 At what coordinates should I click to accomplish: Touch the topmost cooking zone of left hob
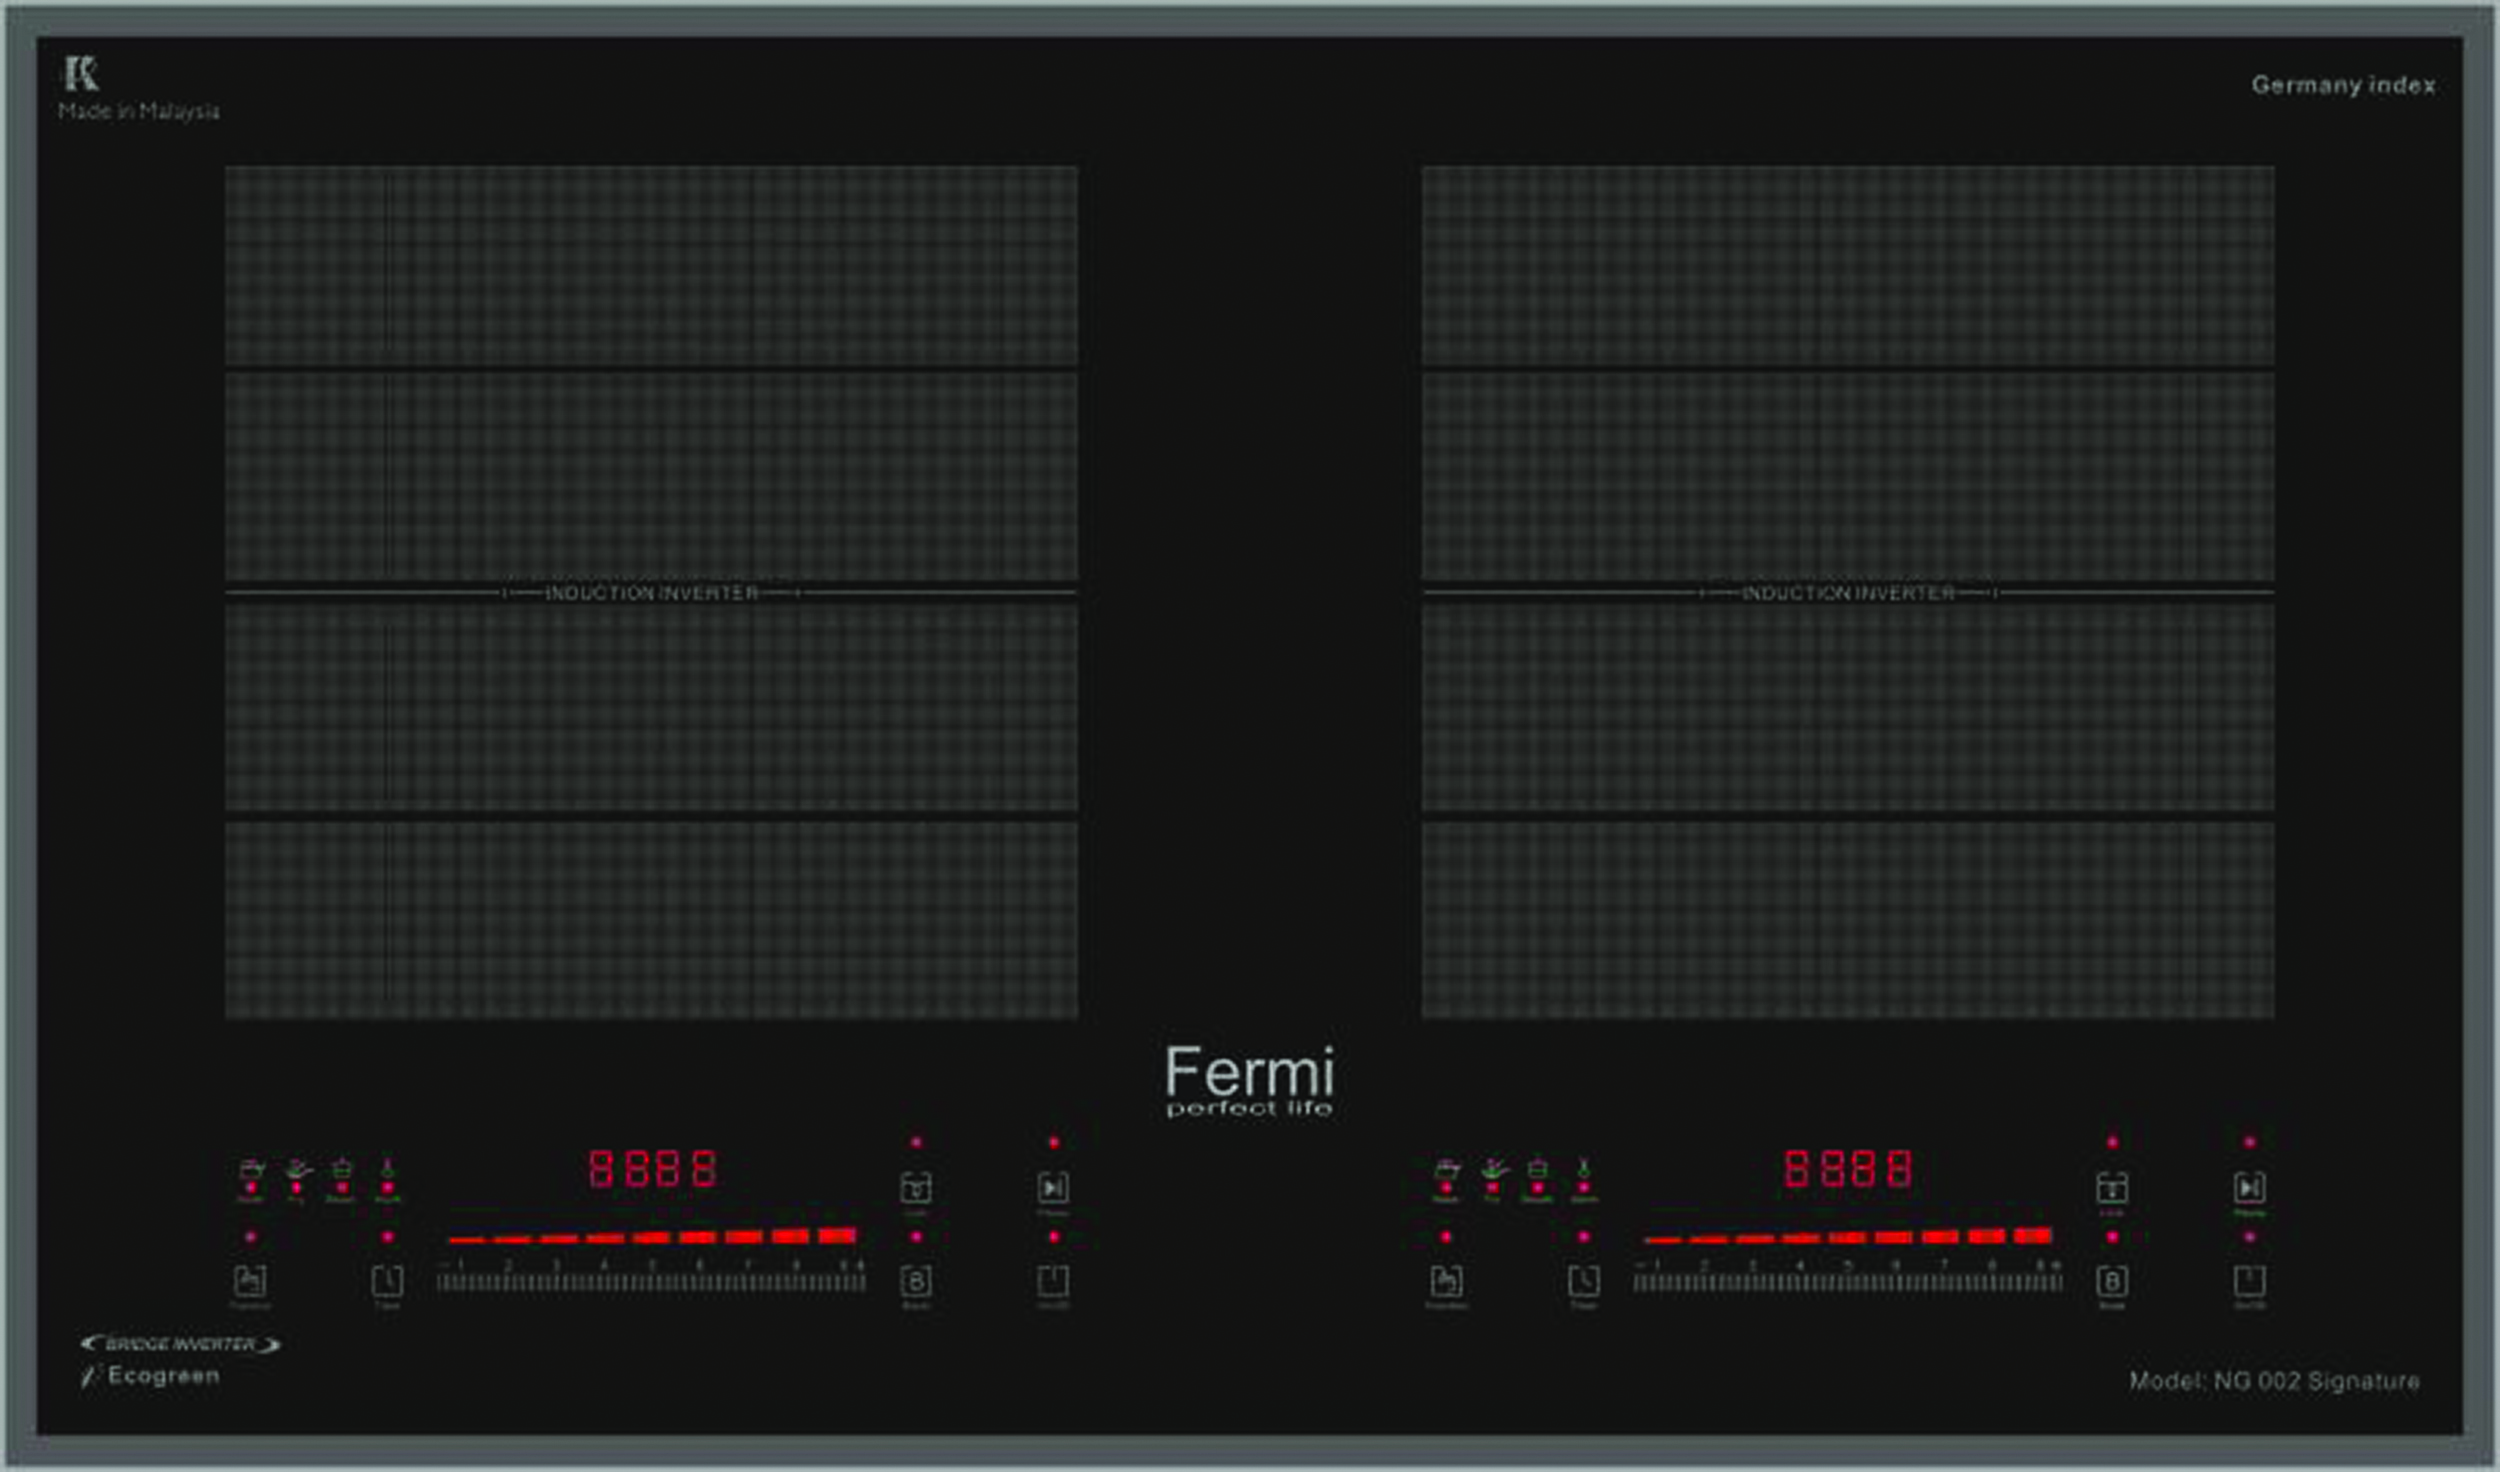point(651,266)
